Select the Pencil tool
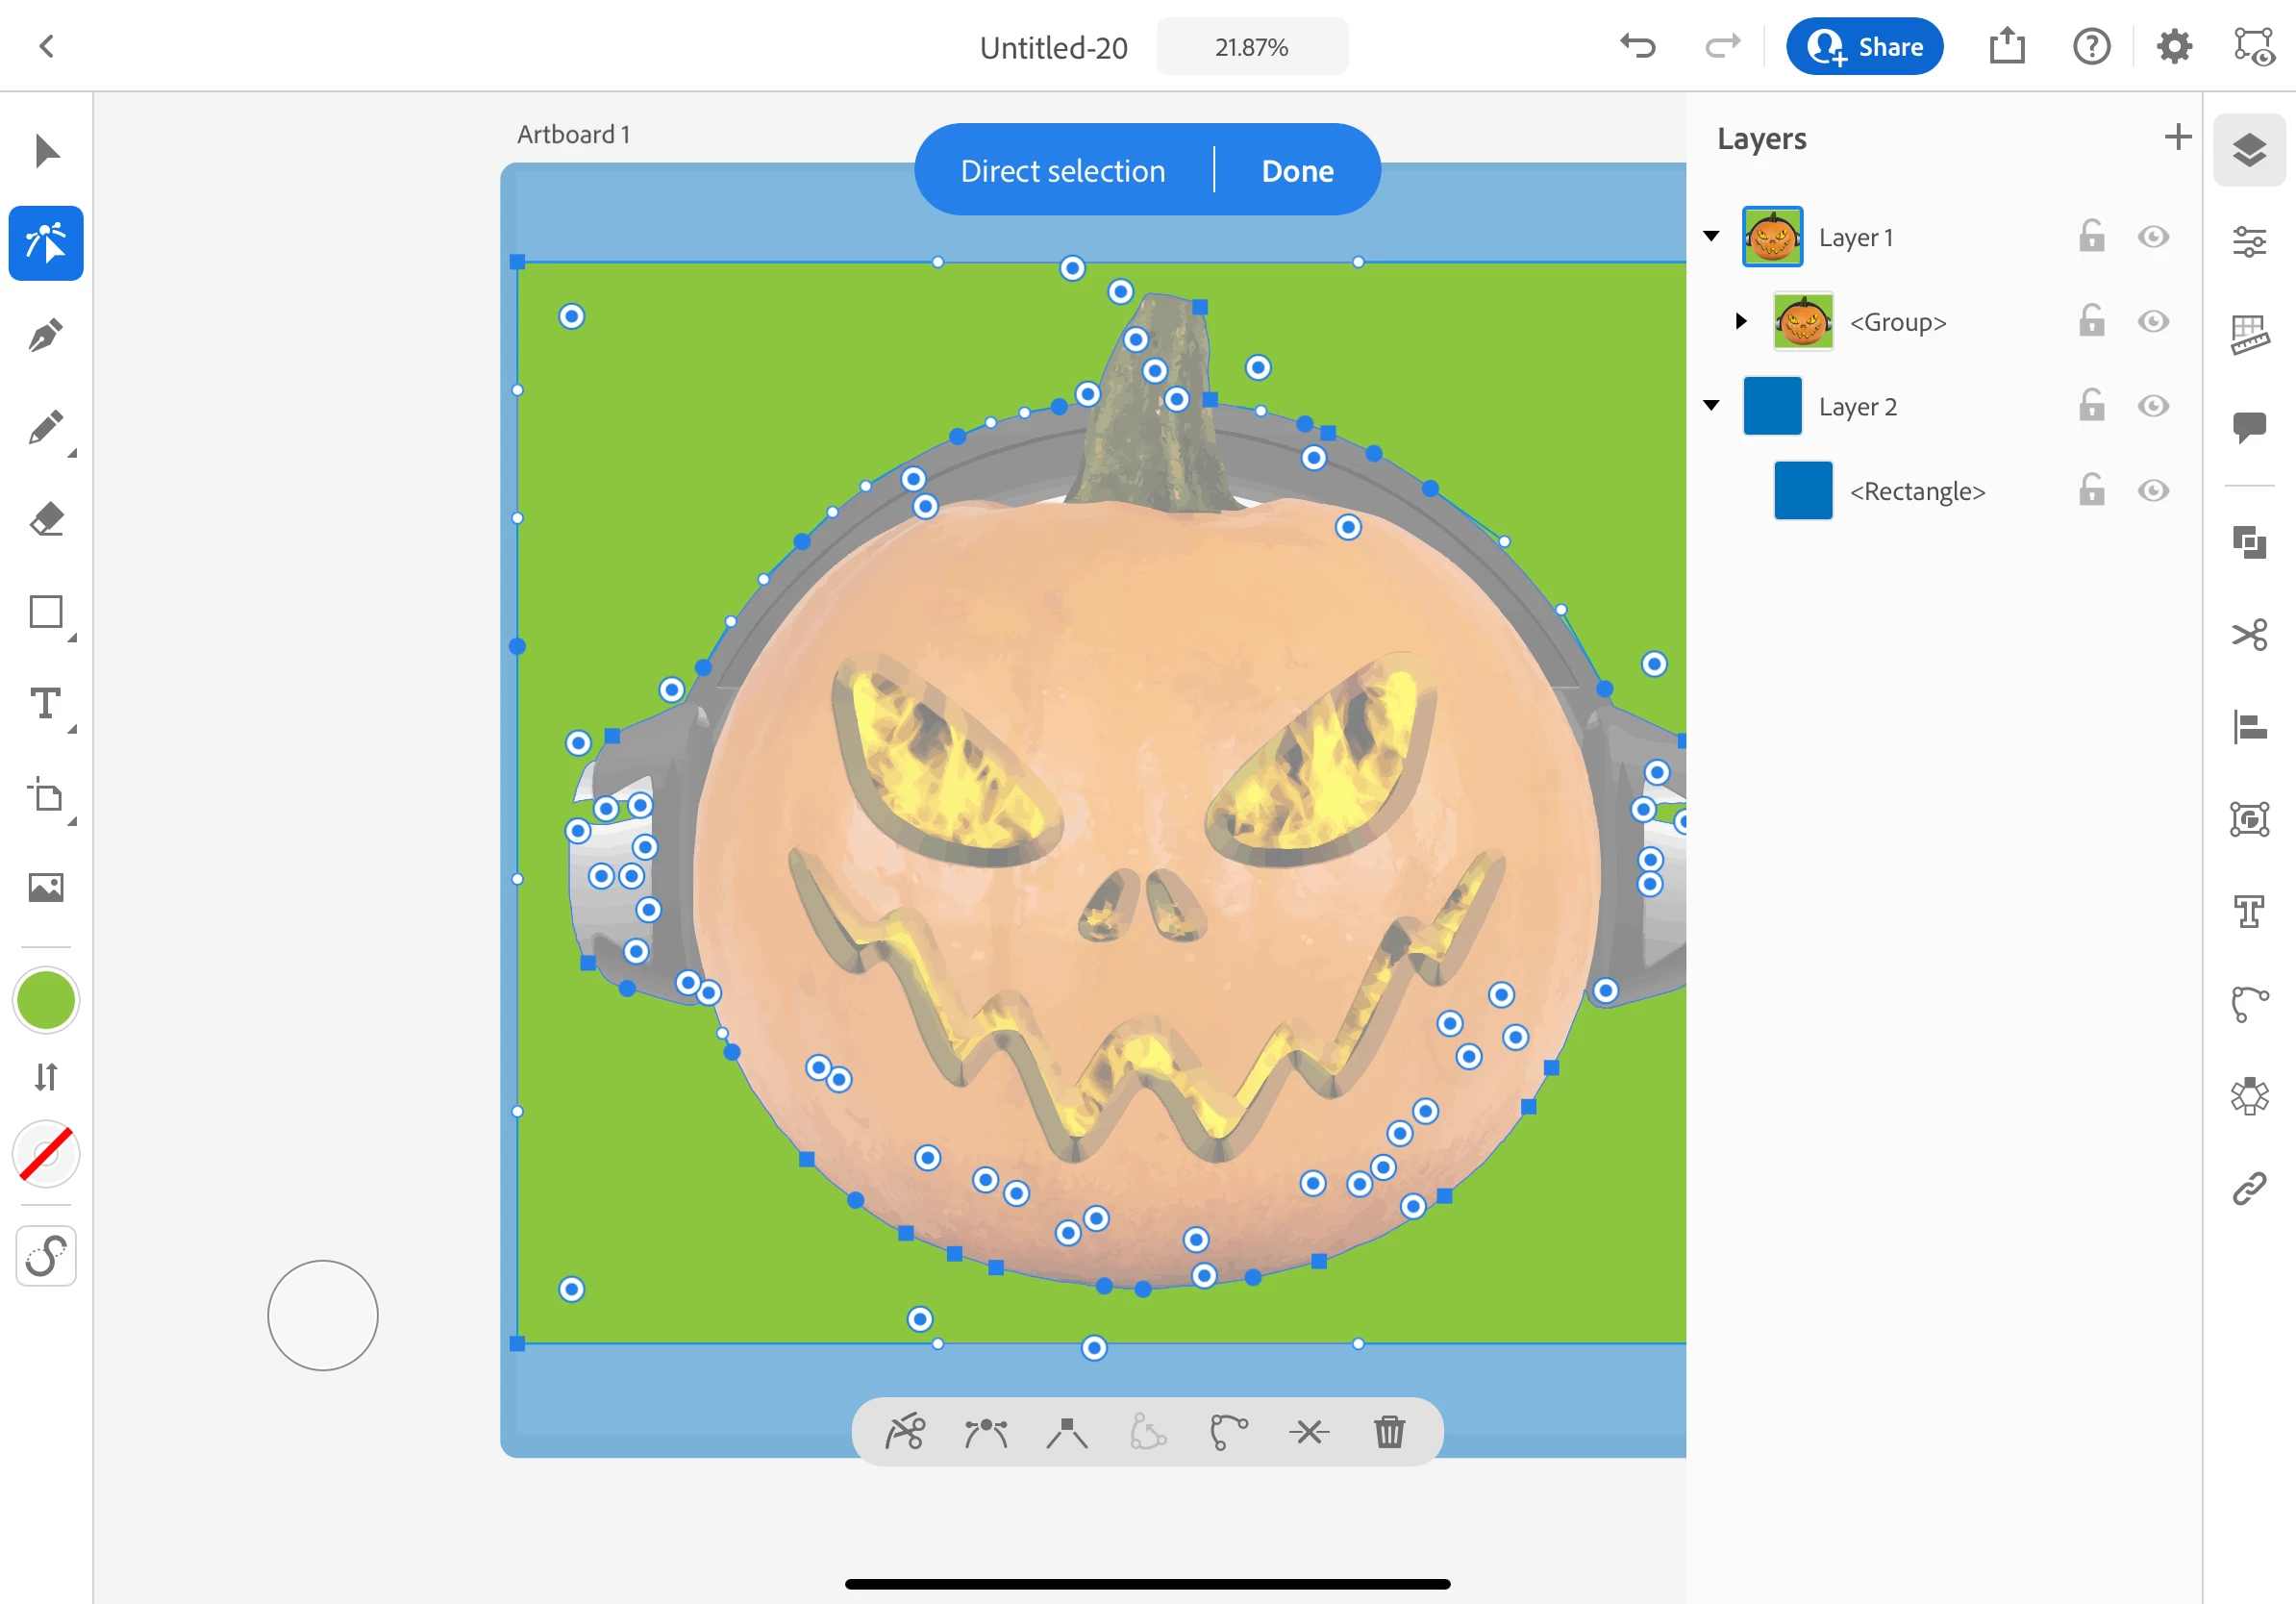 pos(46,428)
